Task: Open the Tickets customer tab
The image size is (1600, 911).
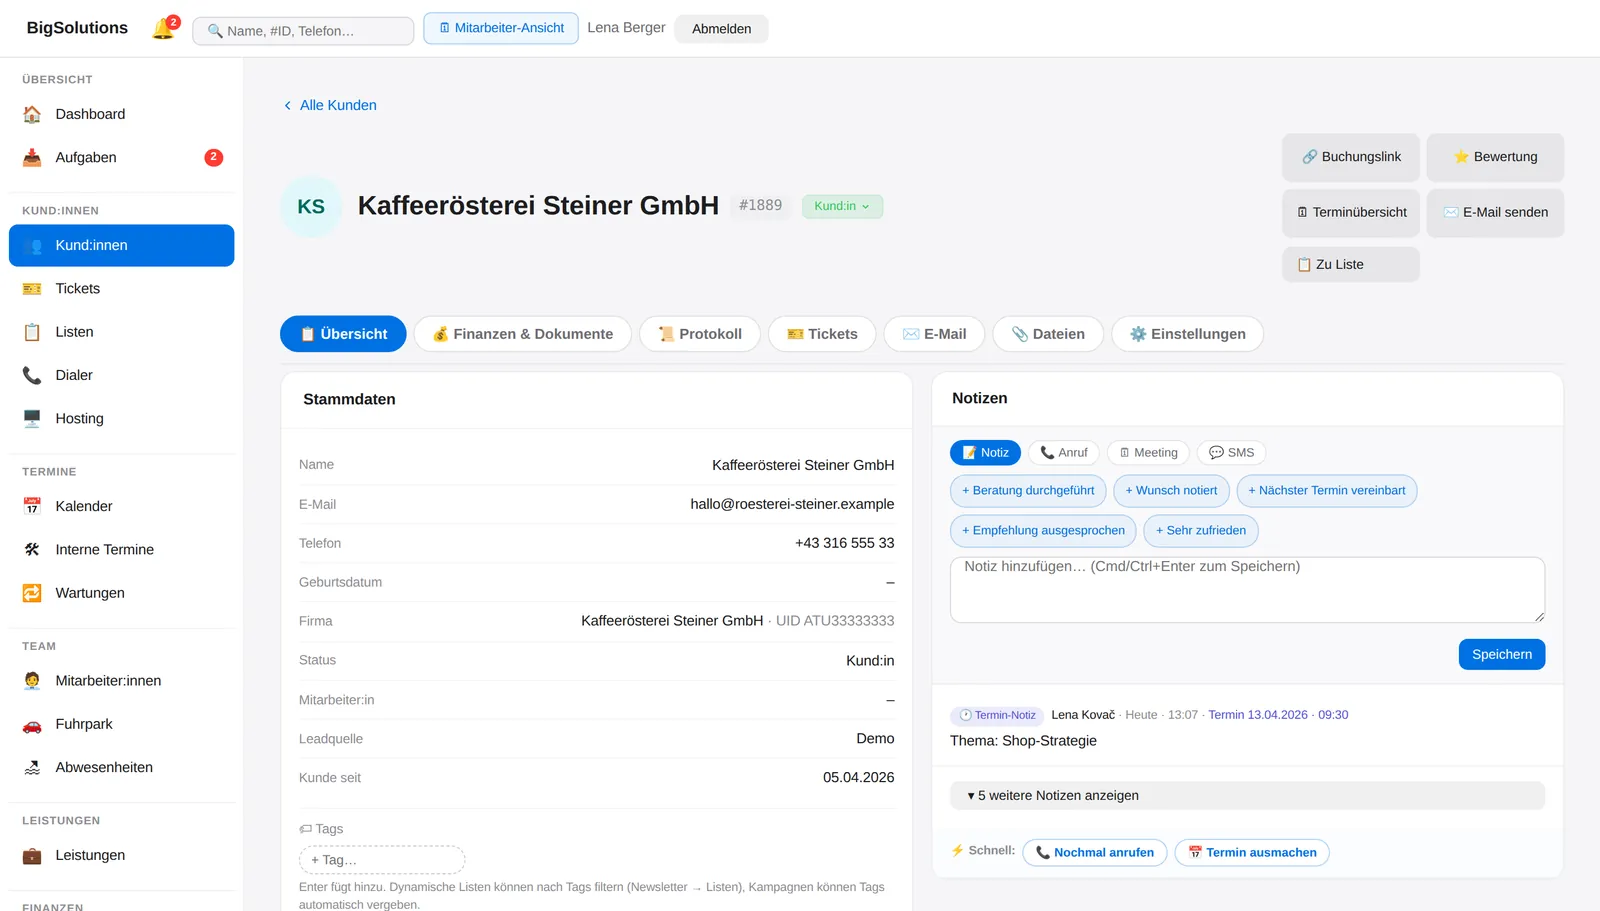Action: 822,334
